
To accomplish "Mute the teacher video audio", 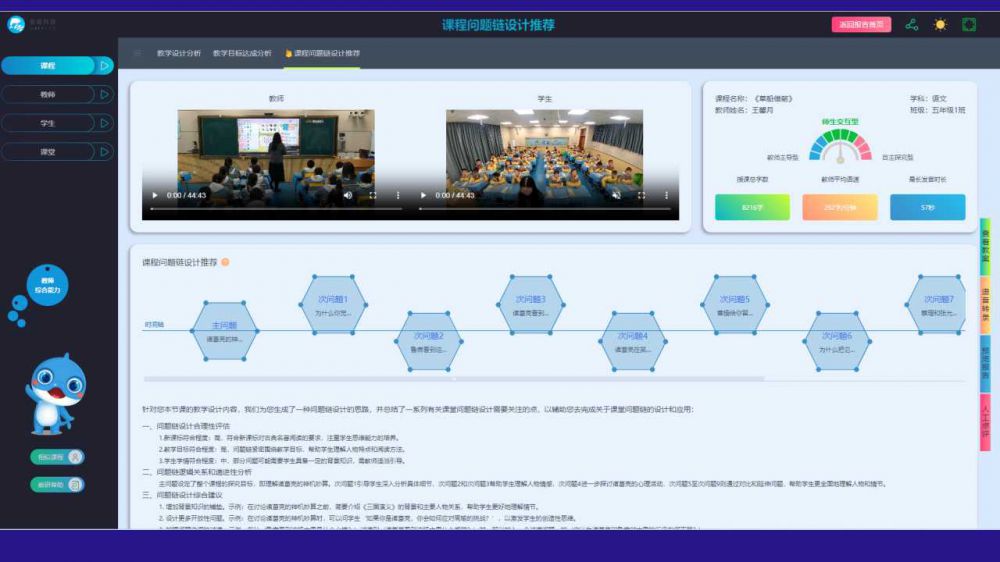I will click(347, 195).
